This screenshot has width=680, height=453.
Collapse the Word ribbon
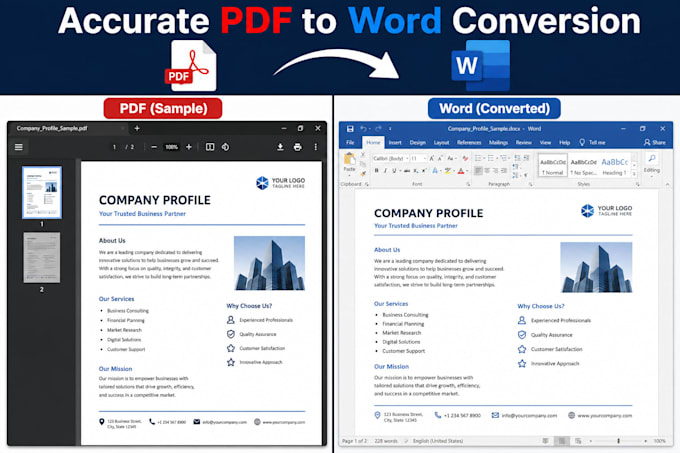(x=667, y=185)
